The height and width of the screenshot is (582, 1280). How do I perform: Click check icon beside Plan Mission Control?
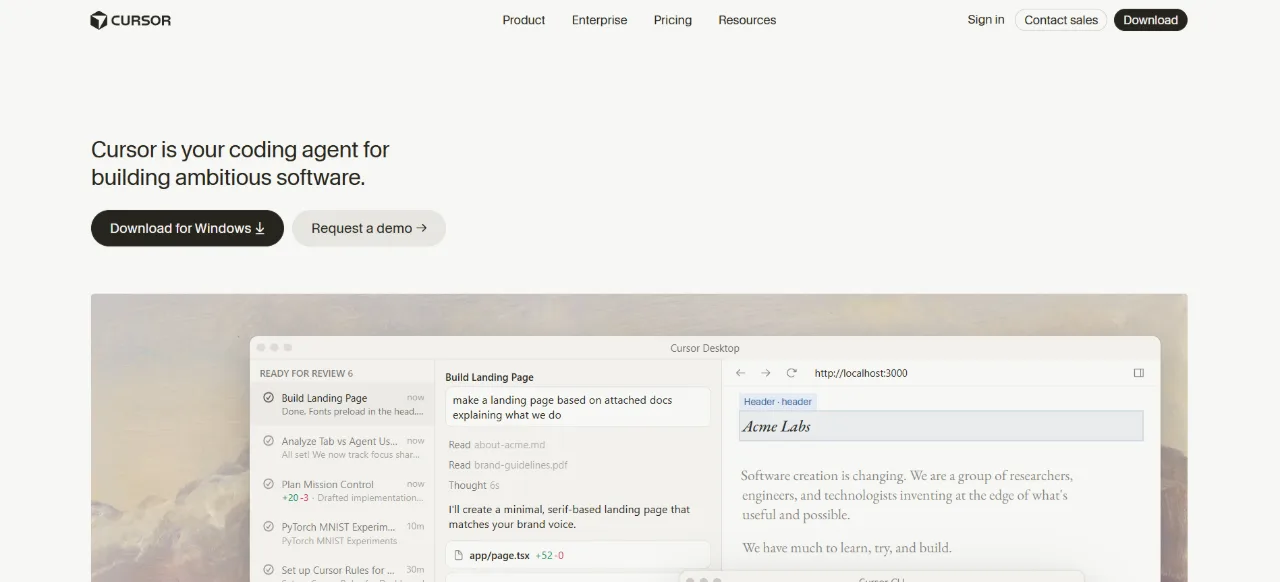coord(268,484)
